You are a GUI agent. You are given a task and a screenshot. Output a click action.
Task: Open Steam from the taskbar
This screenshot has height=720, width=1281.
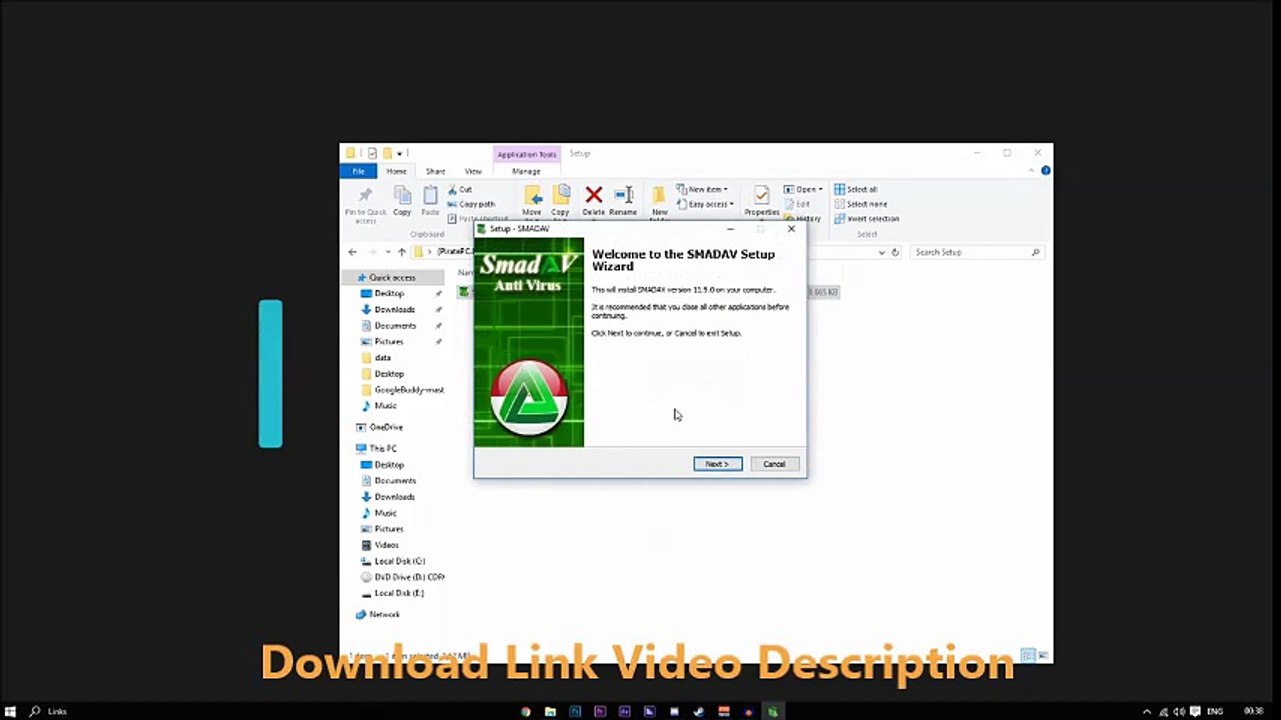pos(699,711)
